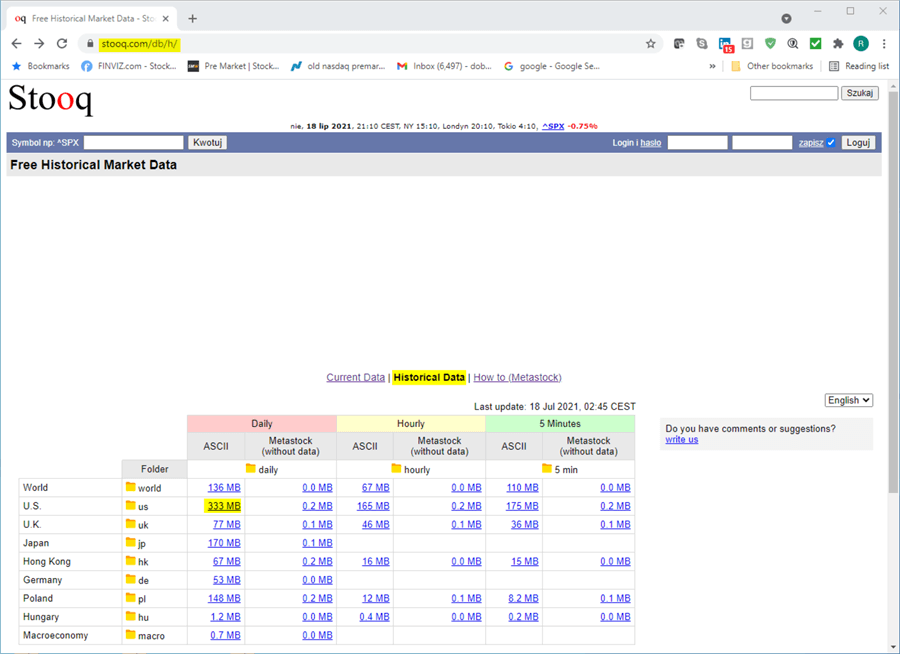Click the green checkmark extension icon
This screenshot has width=900, height=654.
click(x=815, y=44)
